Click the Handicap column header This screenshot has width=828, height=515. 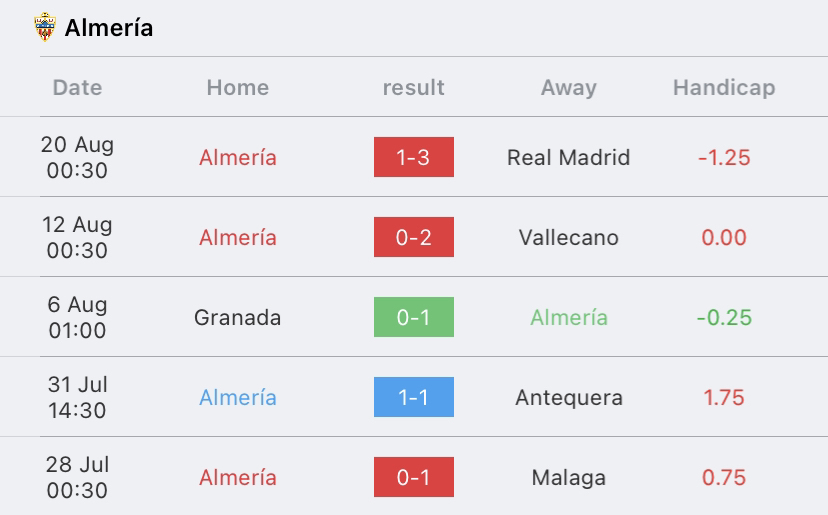pos(724,88)
